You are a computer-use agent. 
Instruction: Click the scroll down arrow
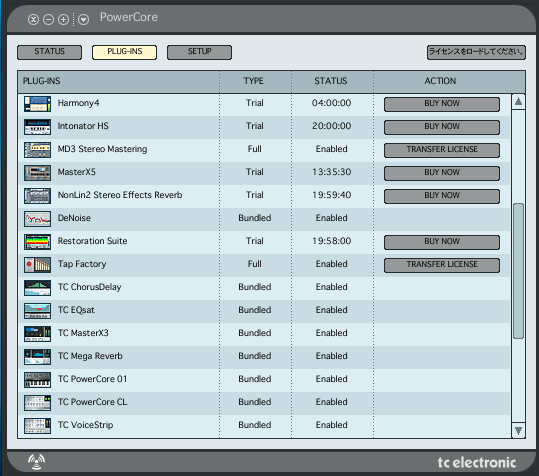pyautogui.click(x=518, y=430)
